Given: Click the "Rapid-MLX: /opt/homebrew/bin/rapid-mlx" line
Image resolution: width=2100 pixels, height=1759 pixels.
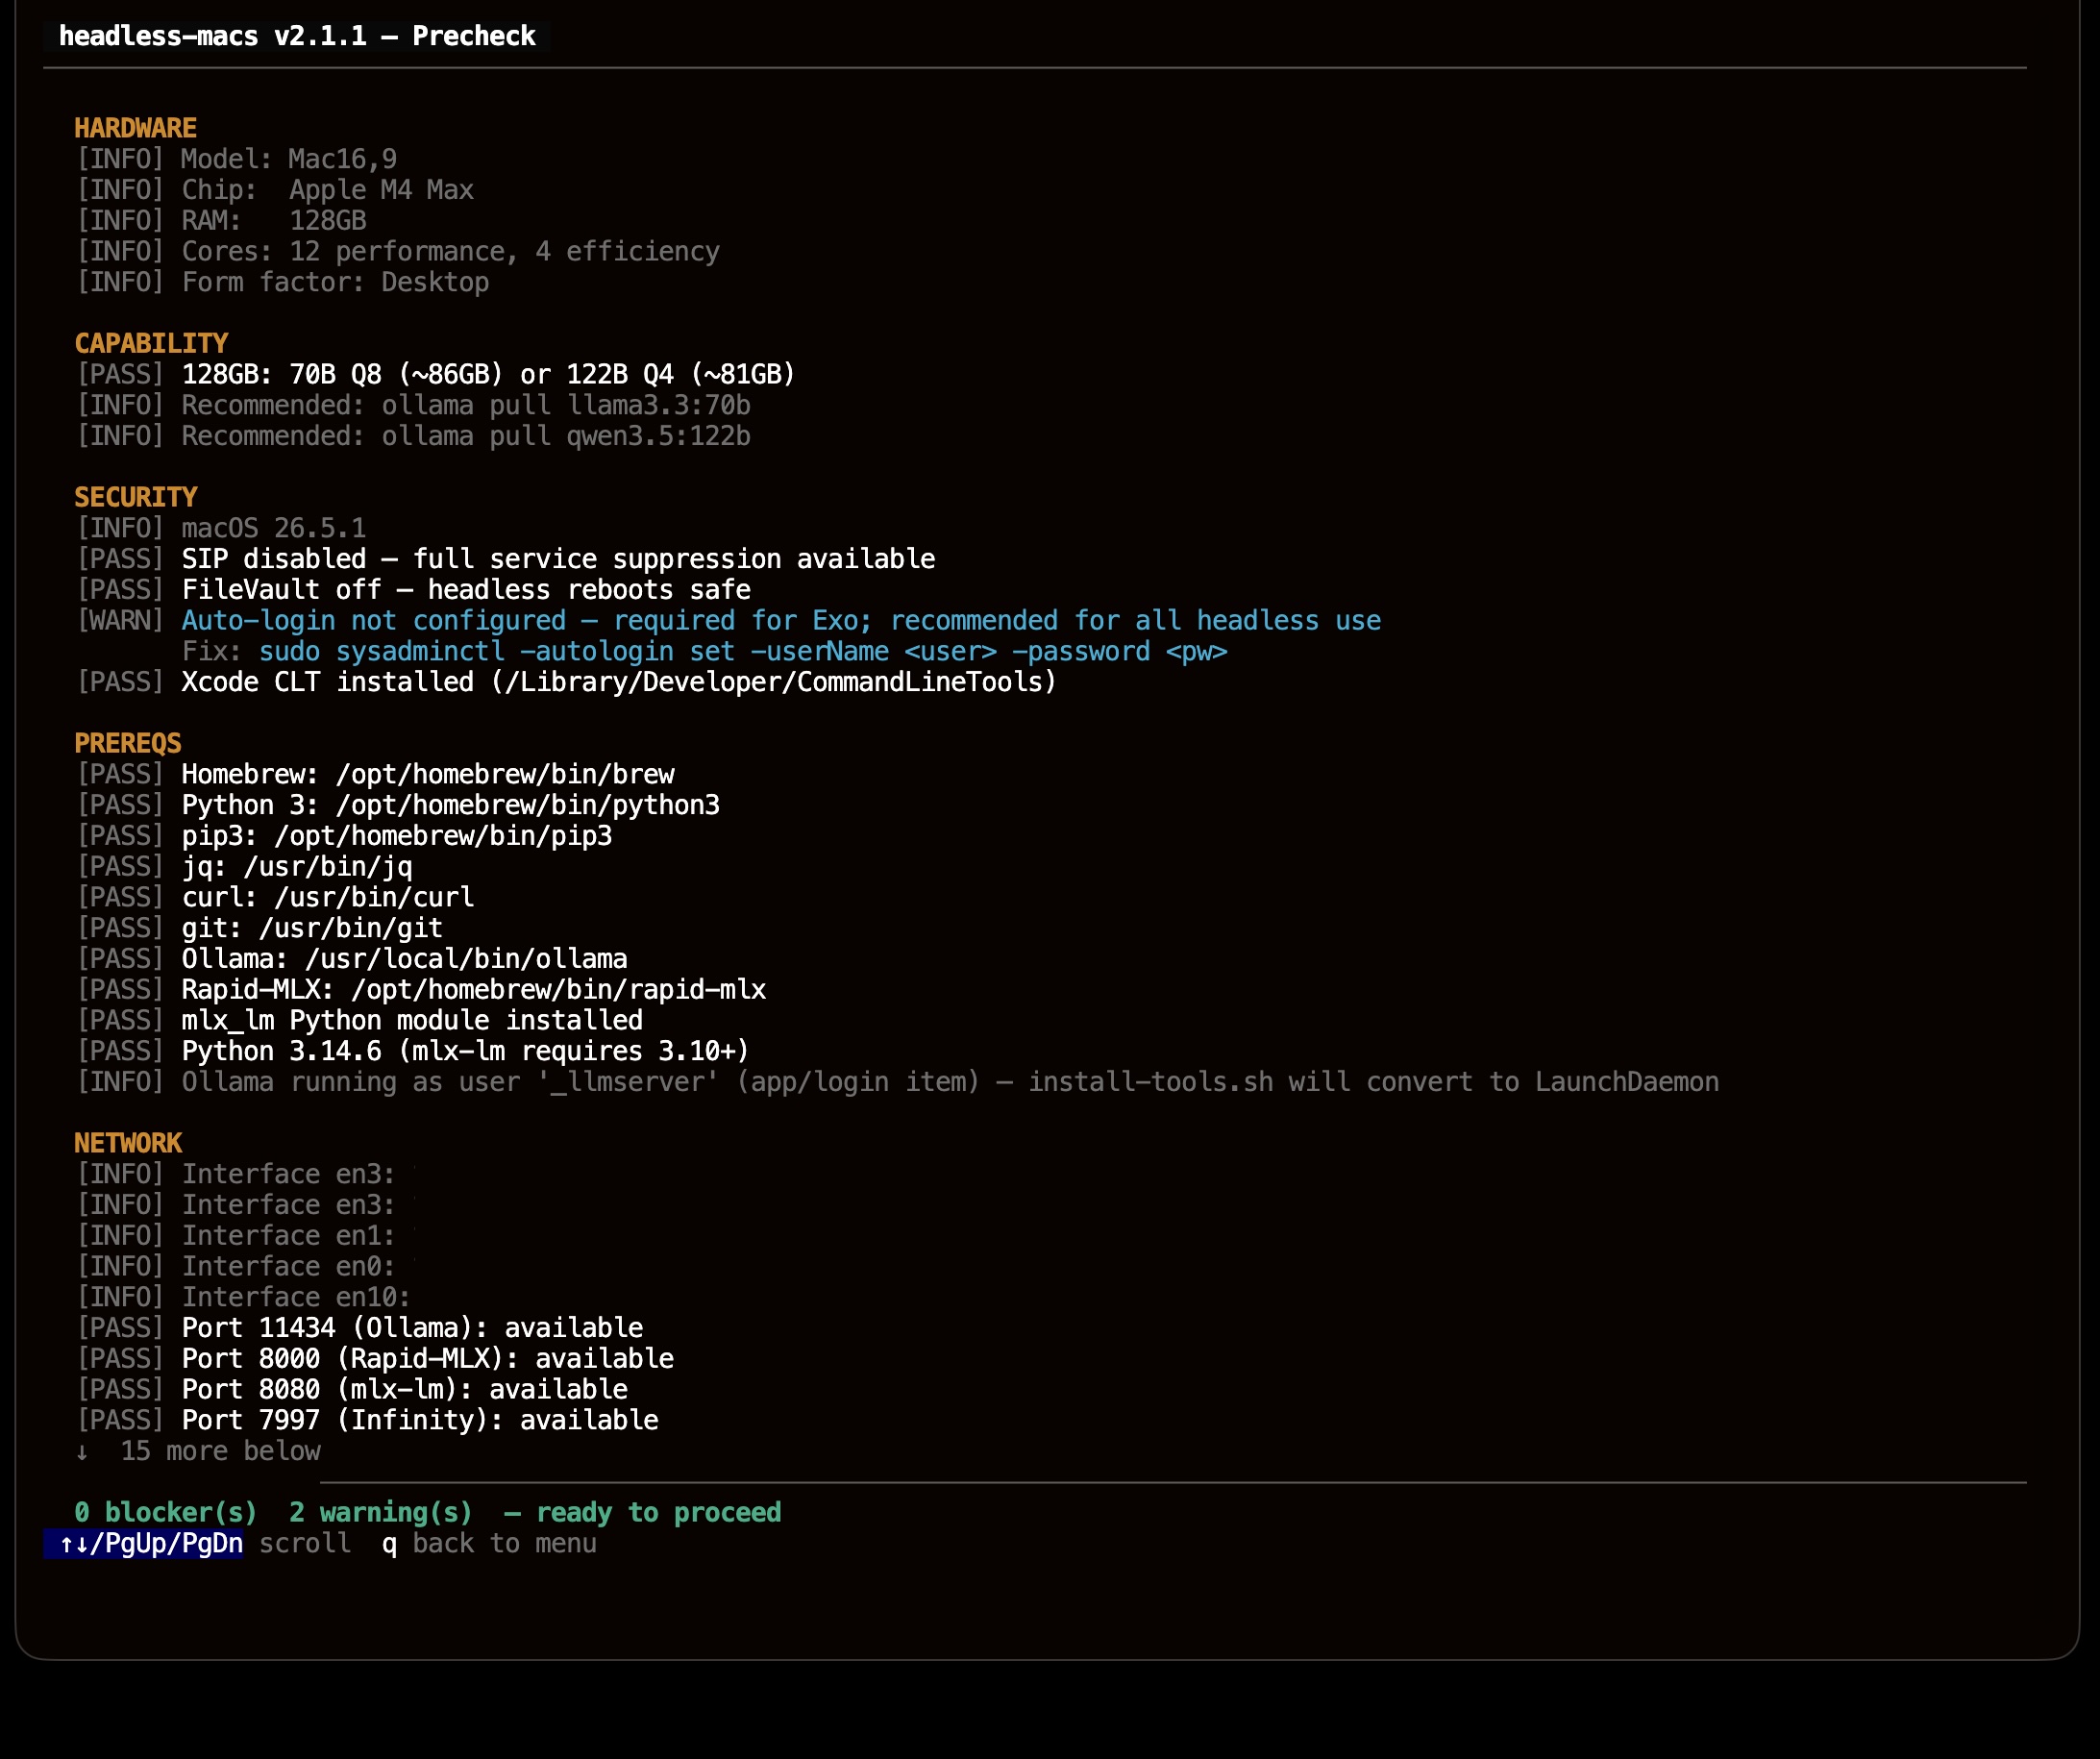Looking at the screenshot, I should point(421,990).
